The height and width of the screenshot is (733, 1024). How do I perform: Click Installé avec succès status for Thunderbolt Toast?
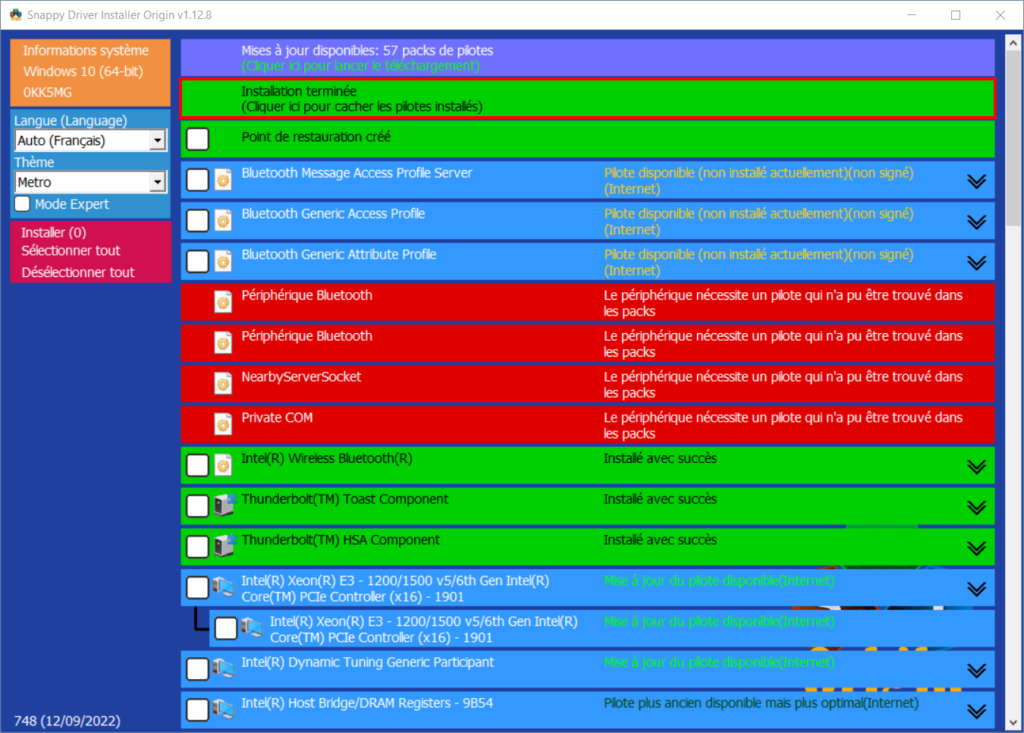click(660, 499)
